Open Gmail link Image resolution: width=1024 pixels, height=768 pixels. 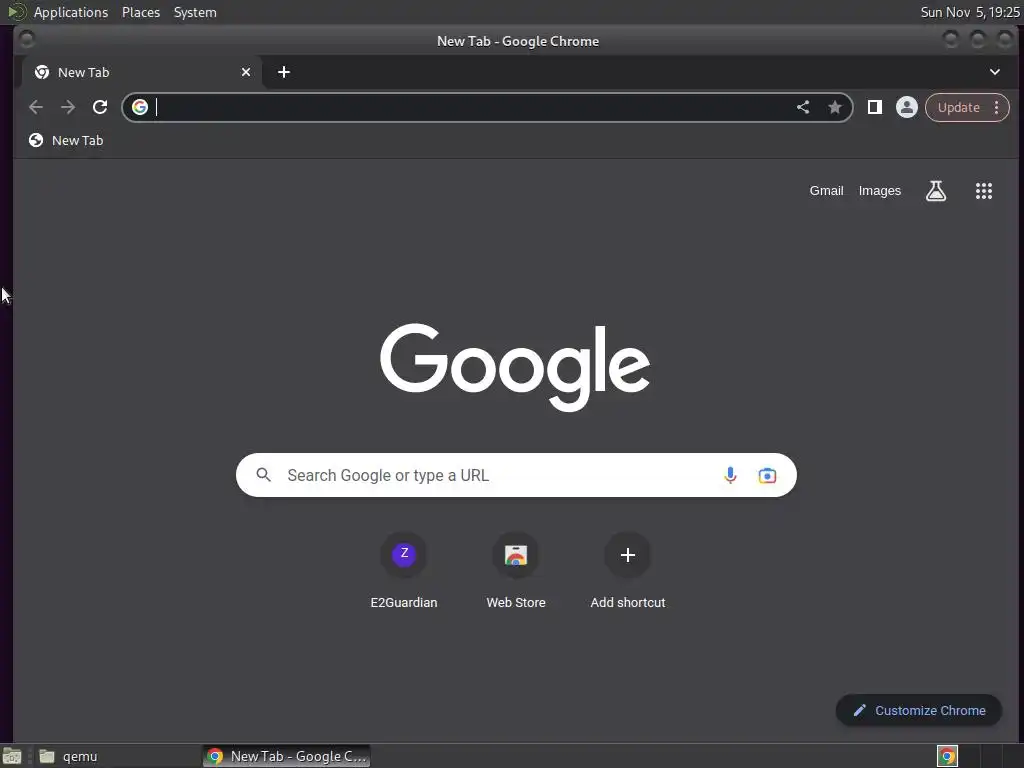pos(826,191)
